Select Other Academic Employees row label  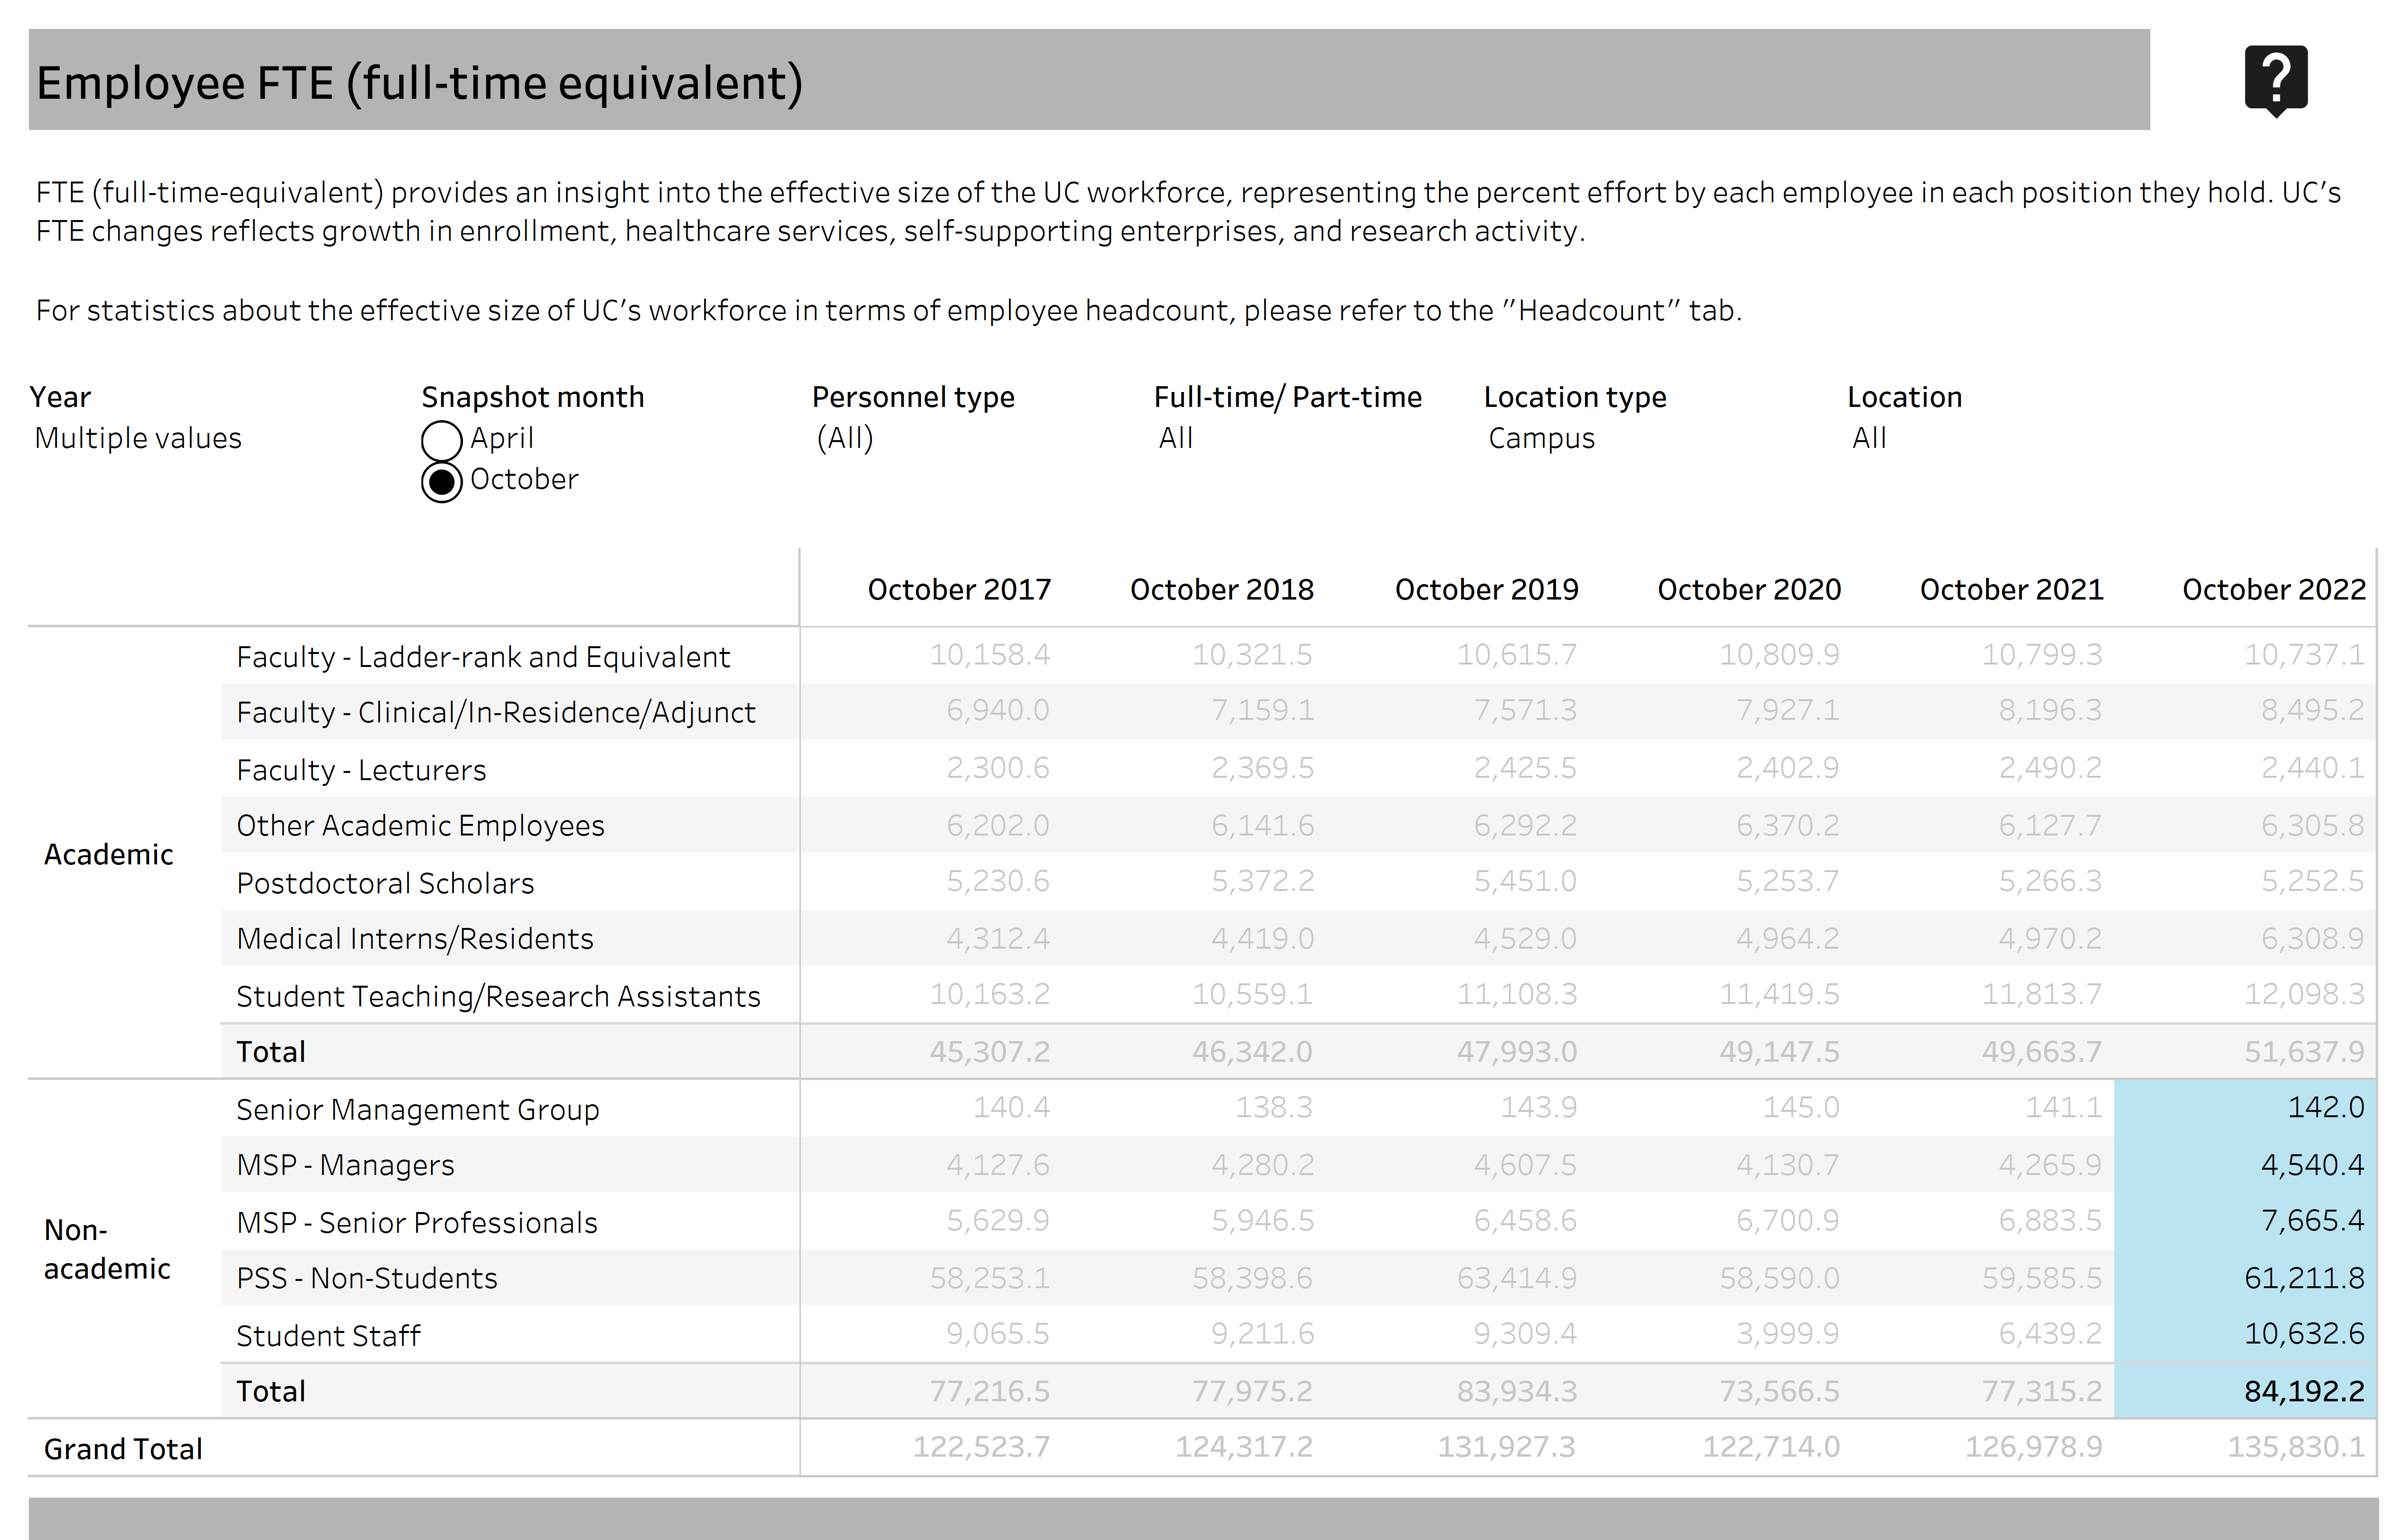click(x=420, y=825)
